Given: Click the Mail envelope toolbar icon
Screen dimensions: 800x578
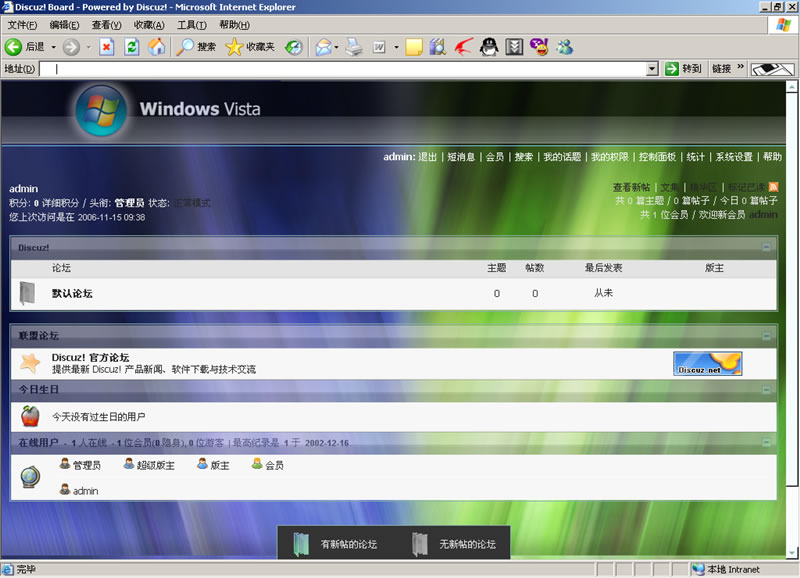Looking at the screenshot, I should pyautogui.click(x=323, y=47).
